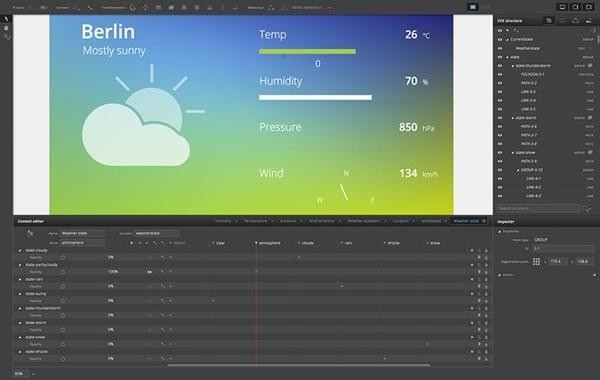The height and width of the screenshot is (380, 600).
Task: Jump to the rain state marker
Action: (346, 243)
